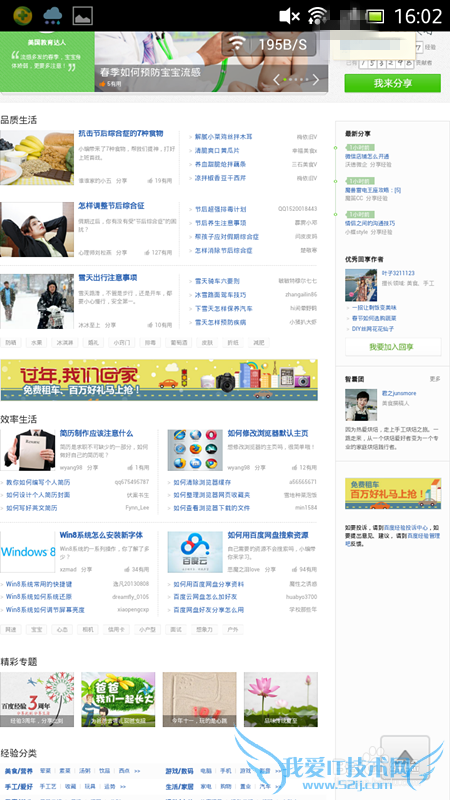Select the 信用卡 tag
This screenshot has width=450, height=800.
click(x=115, y=630)
